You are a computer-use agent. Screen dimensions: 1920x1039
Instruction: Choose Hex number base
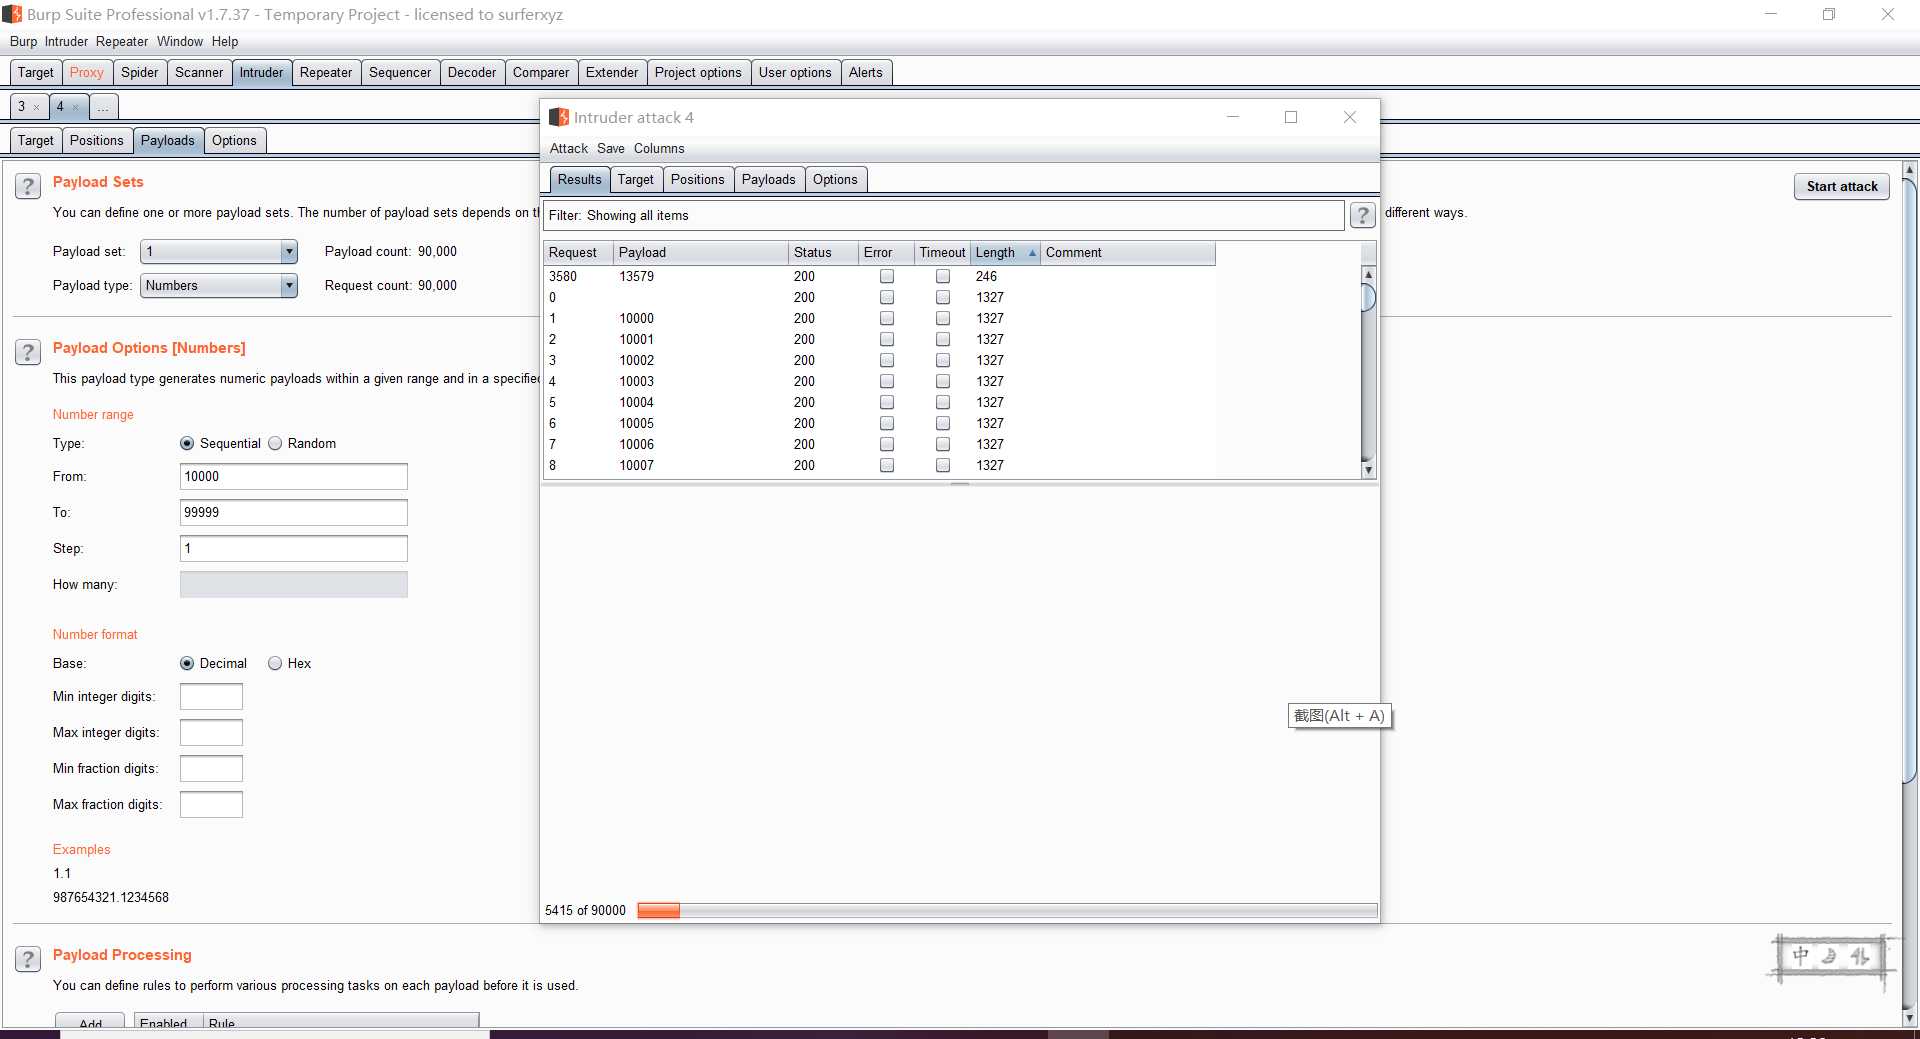click(x=275, y=663)
